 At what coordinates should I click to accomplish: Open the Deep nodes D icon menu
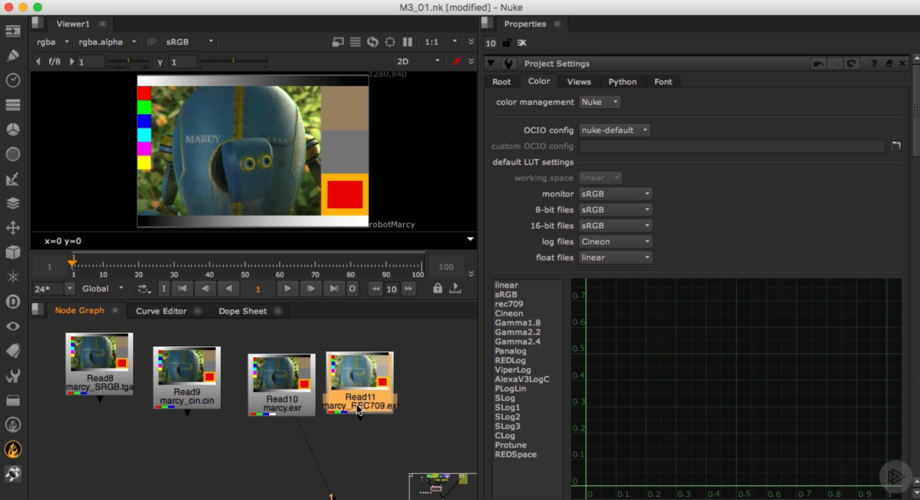click(x=13, y=302)
